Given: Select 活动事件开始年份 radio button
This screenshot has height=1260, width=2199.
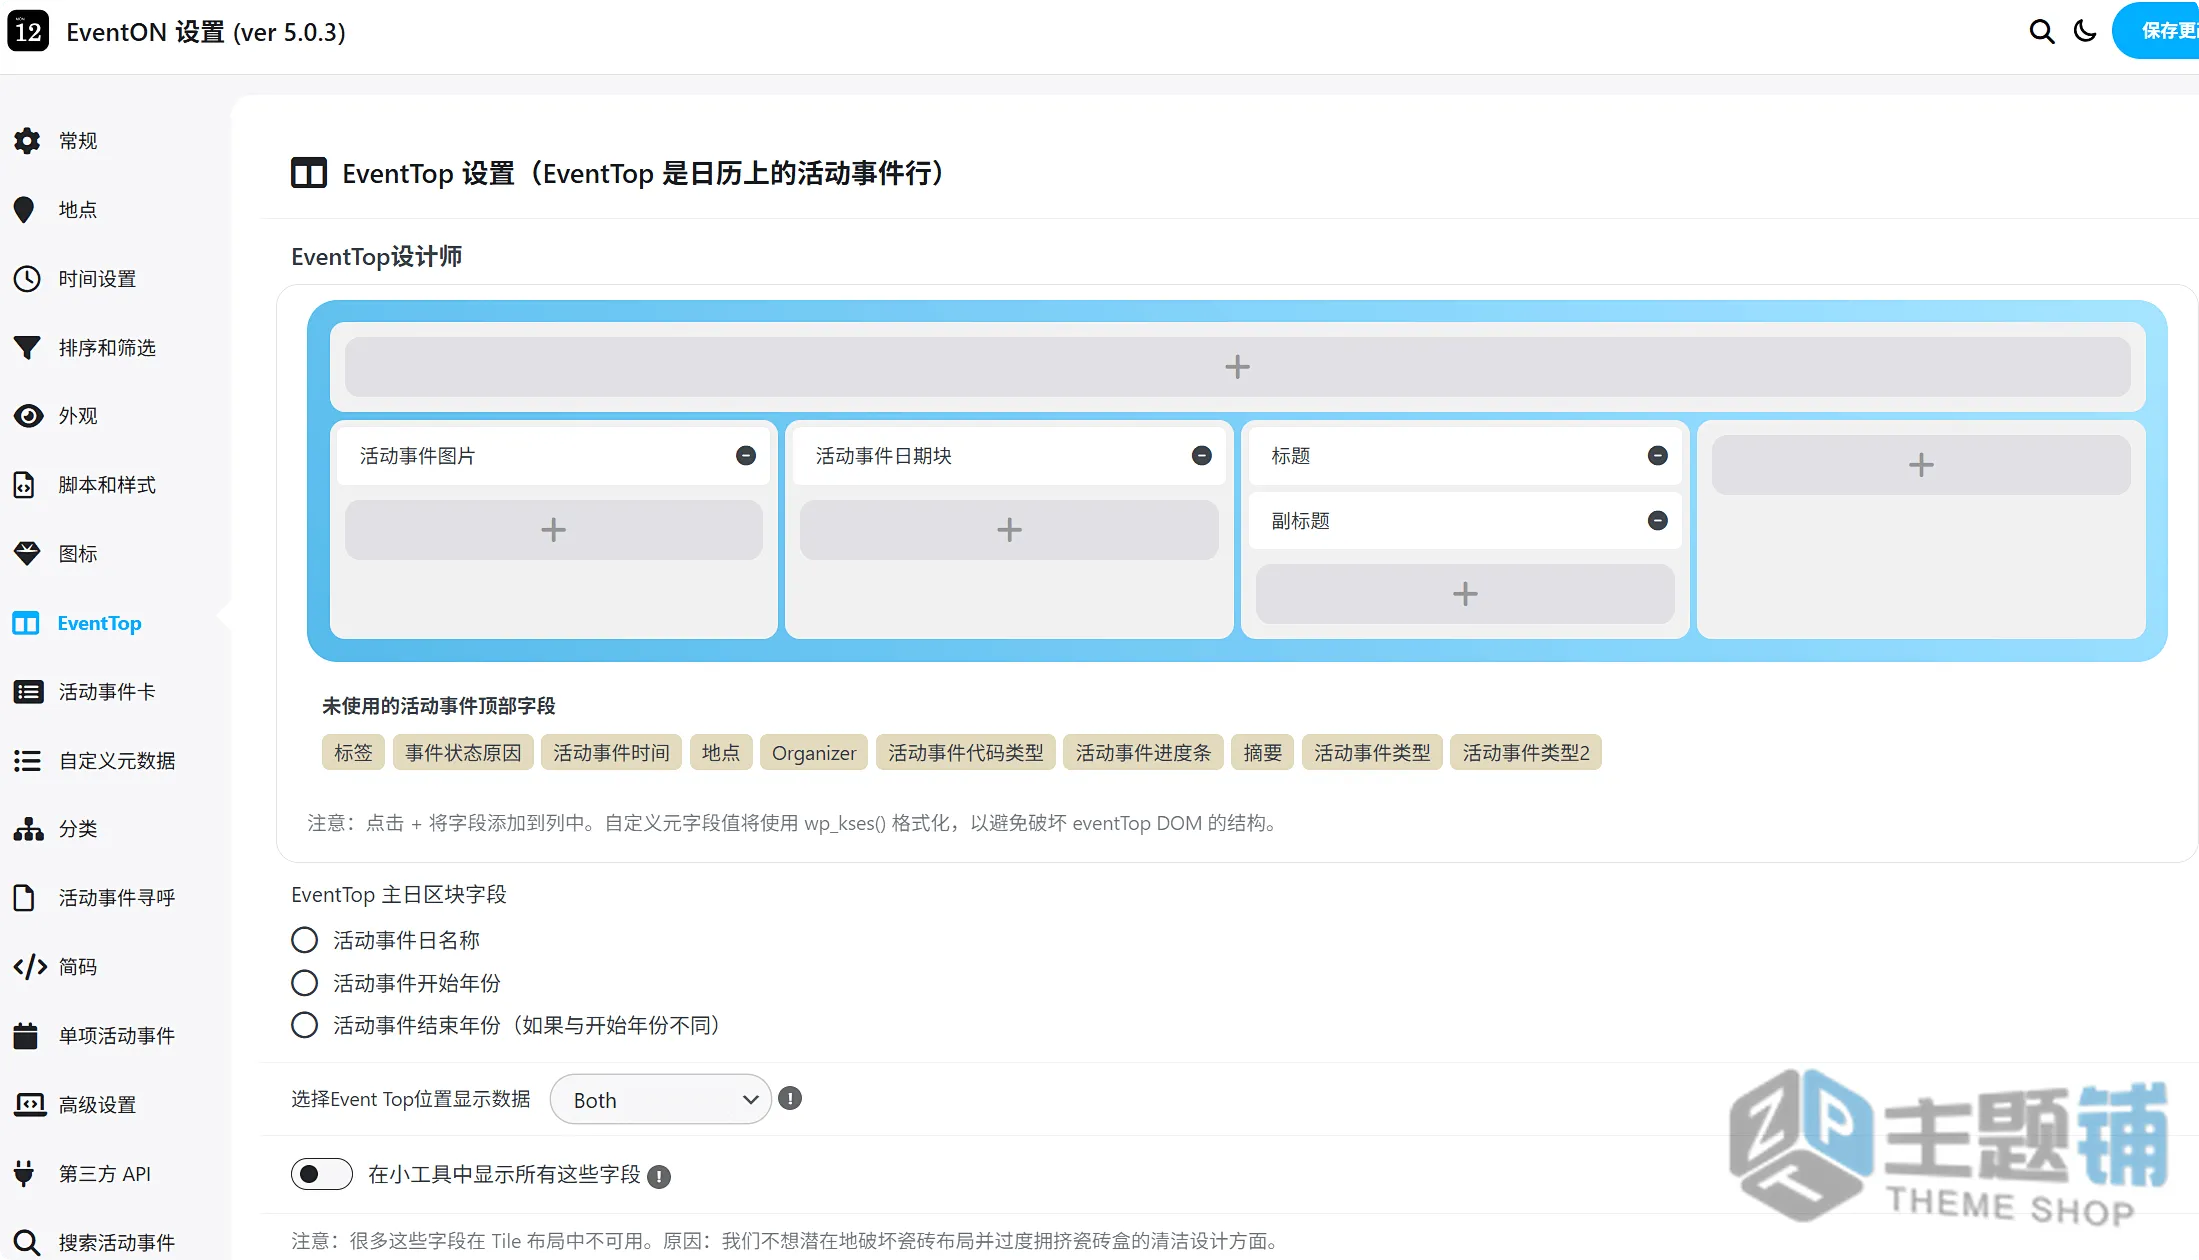Looking at the screenshot, I should pos(304,983).
